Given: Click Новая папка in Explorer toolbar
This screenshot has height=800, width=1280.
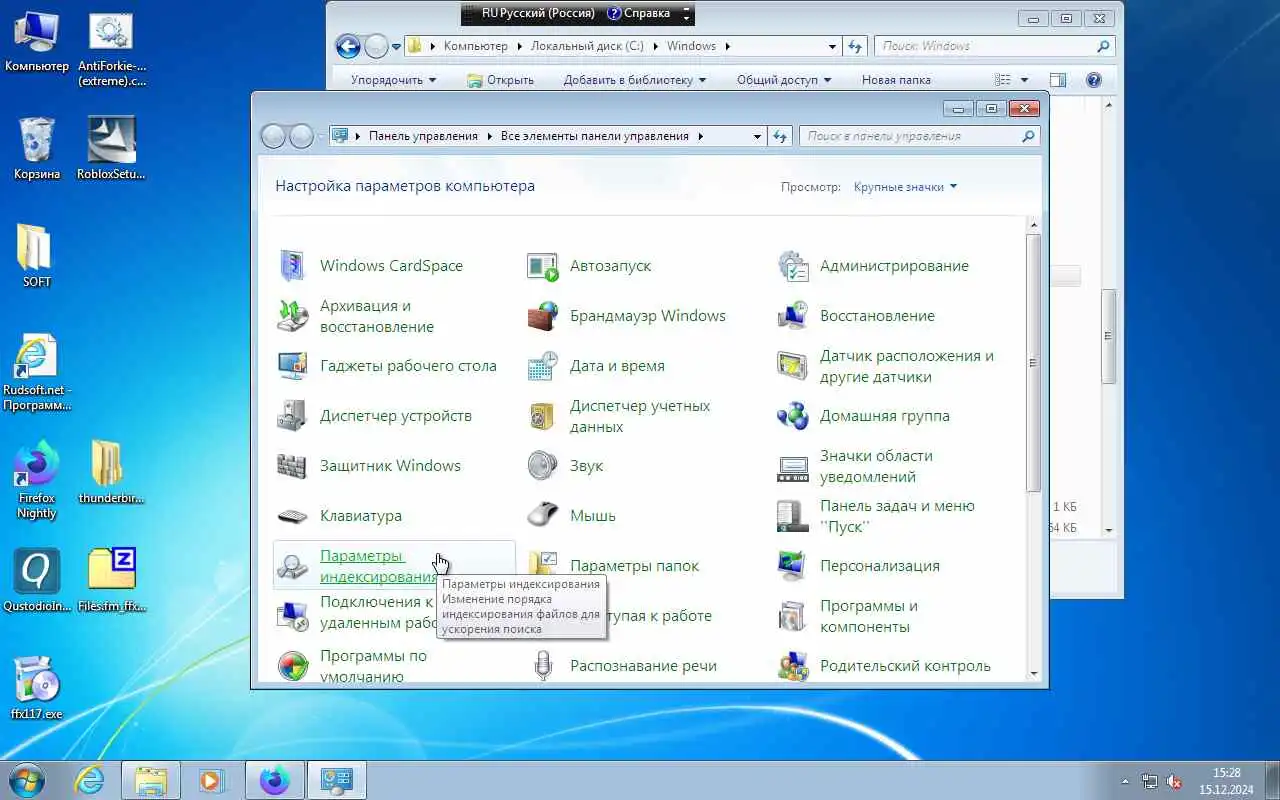Looking at the screenshot, I should click(896, 80).
